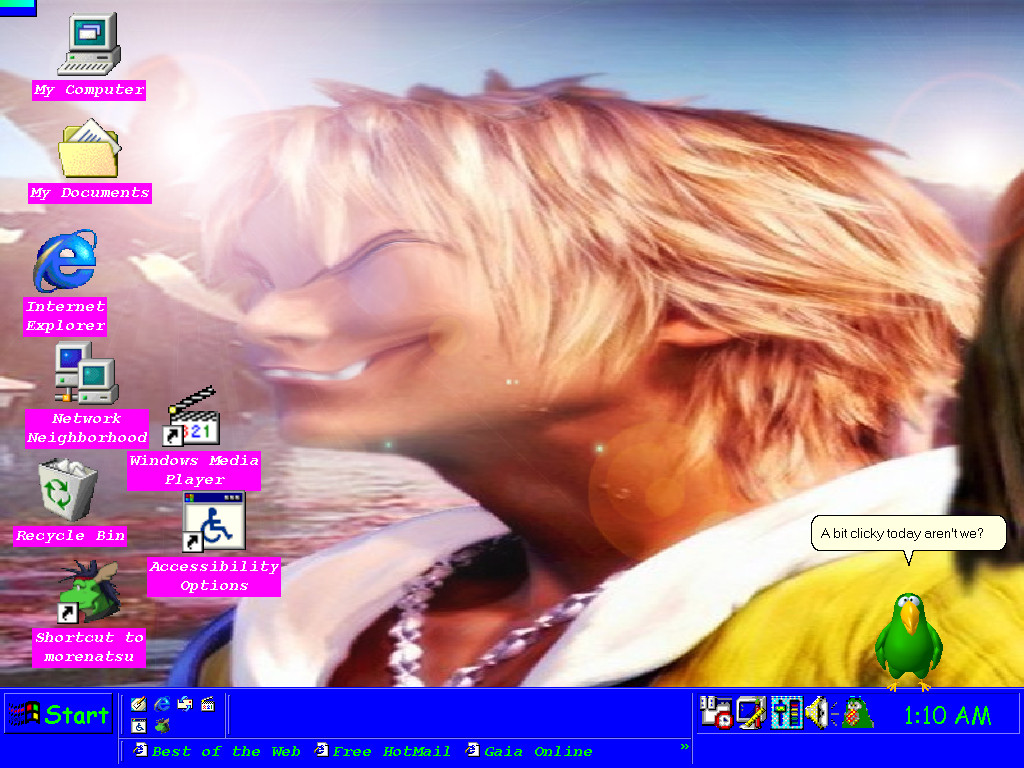The image size is (1024, 768).
Task: Click the speaker volume tray icon
Action: (820, 712)
